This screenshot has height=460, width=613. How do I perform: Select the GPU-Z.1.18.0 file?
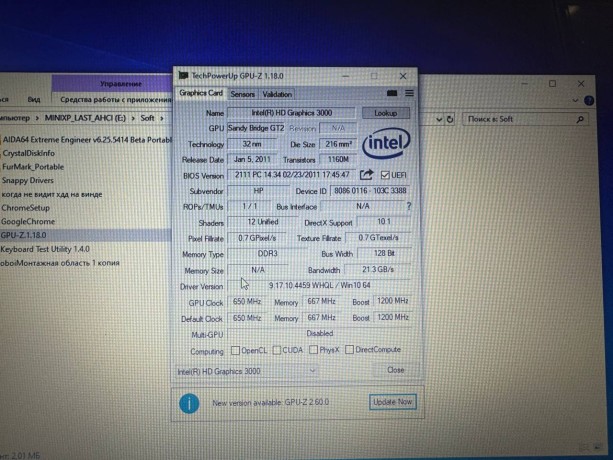coord(23,235)
